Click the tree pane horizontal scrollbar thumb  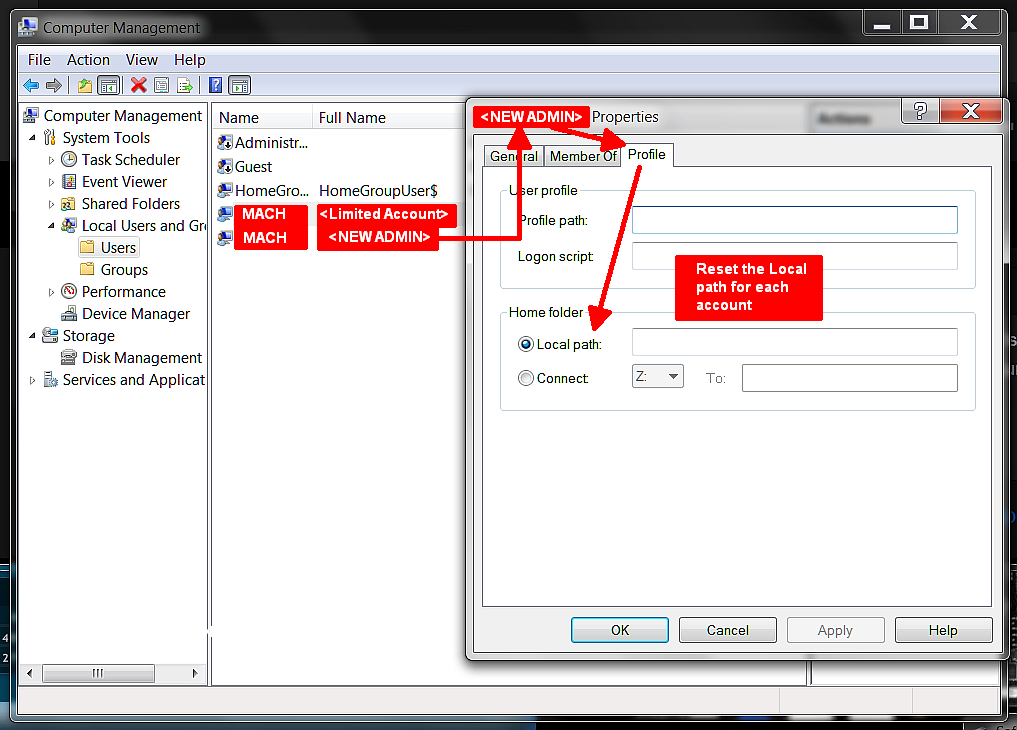98,673
